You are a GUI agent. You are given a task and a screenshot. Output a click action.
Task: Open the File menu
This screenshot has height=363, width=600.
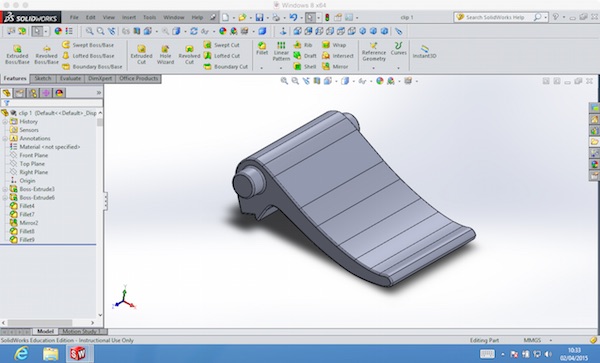pyautogui.click(x=74, y=17)
